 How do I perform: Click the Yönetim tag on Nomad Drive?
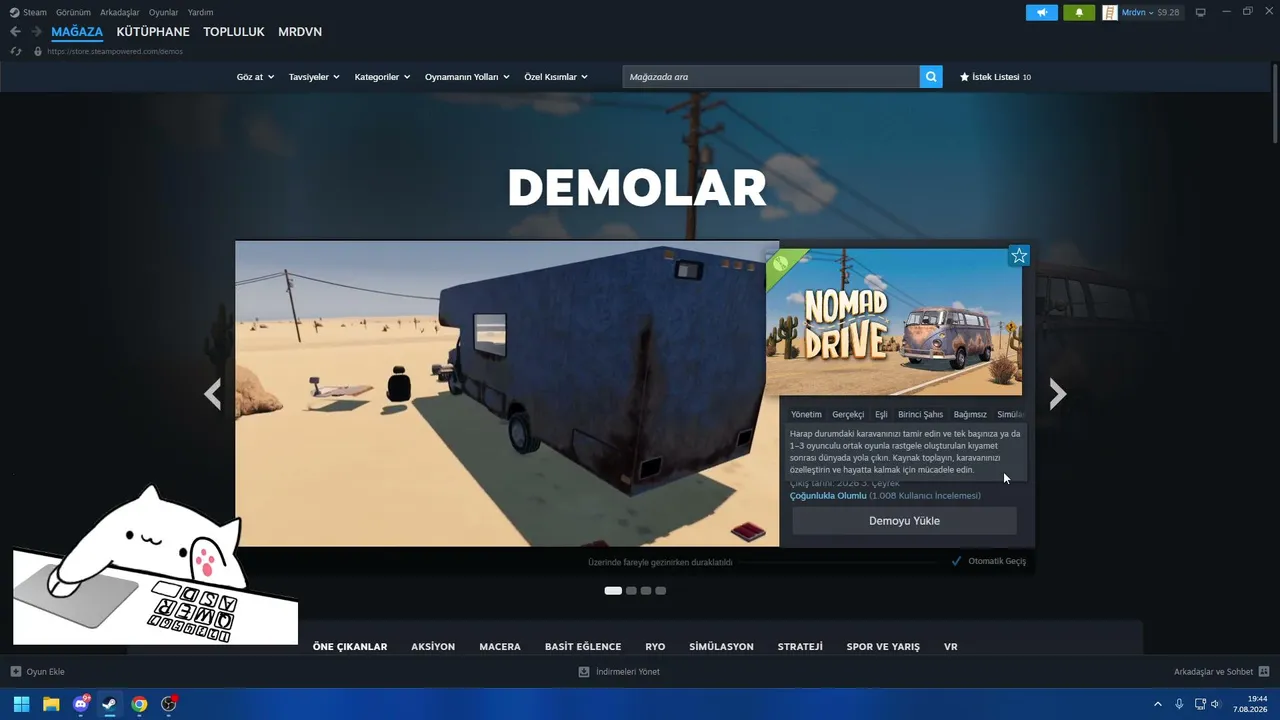(806, 414)
